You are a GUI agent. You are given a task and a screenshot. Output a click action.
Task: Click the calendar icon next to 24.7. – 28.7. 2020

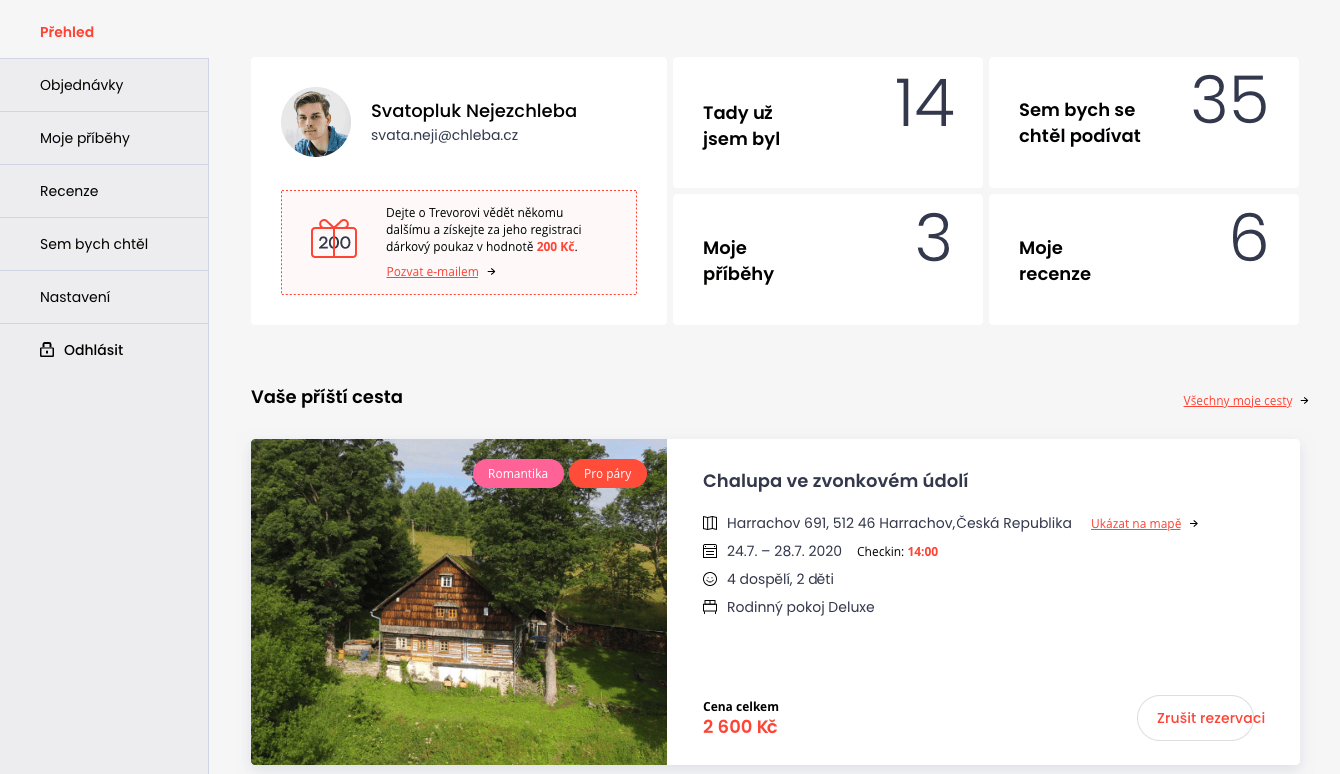(x=710, y=551)
